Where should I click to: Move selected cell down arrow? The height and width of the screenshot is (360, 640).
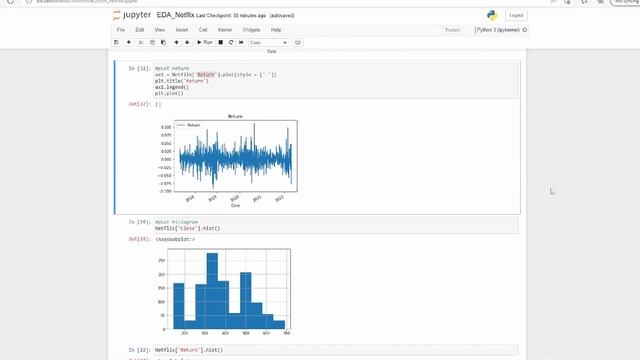click(x=187, y=42)
